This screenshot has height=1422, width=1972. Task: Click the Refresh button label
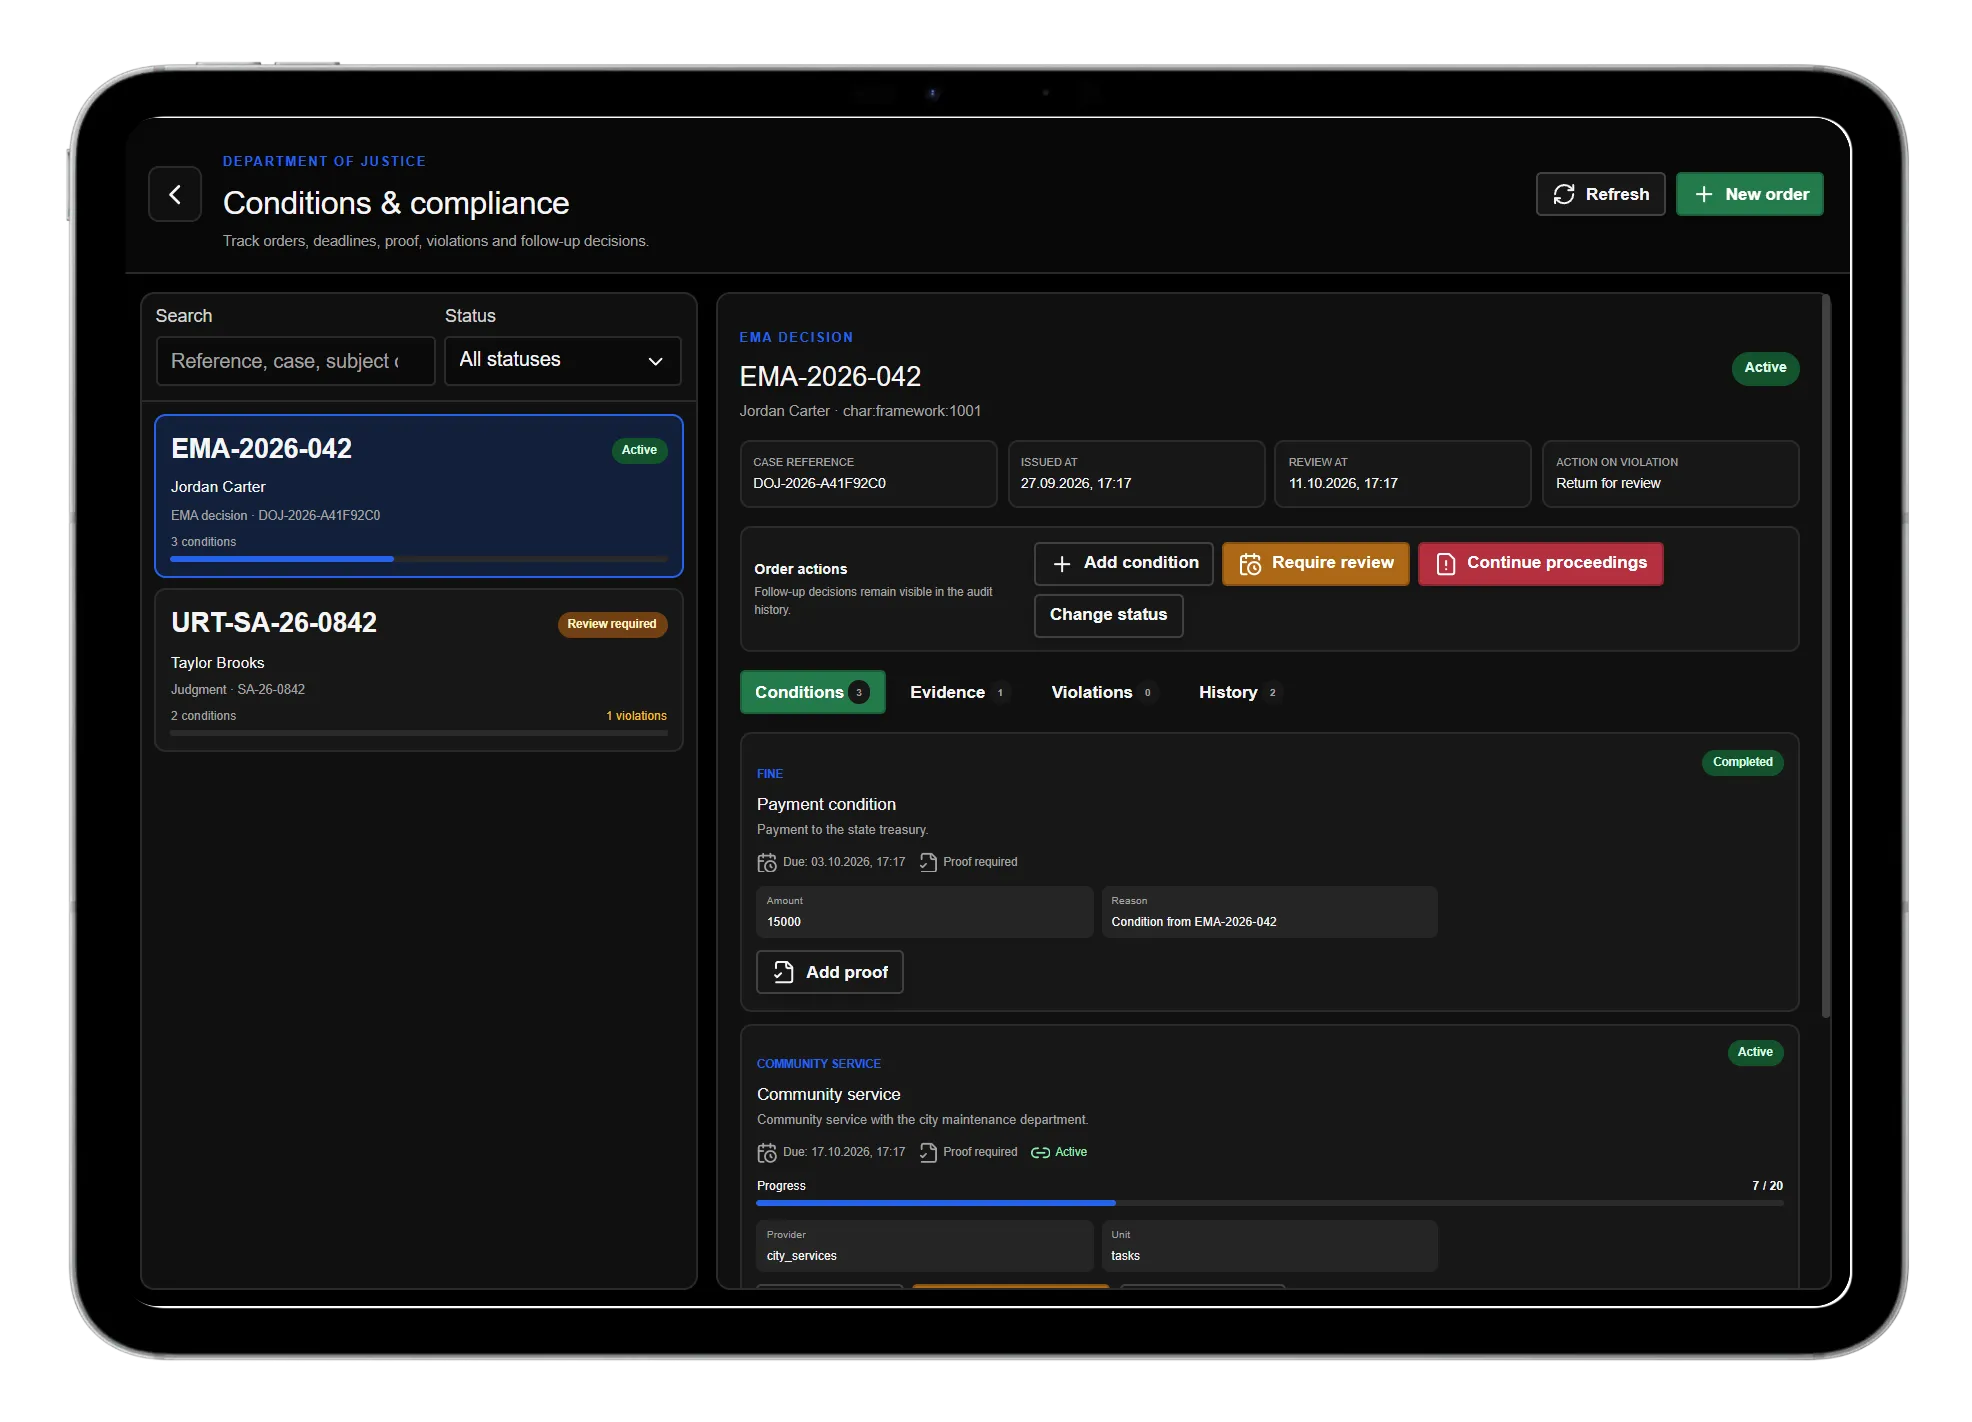click(1617, 194)
